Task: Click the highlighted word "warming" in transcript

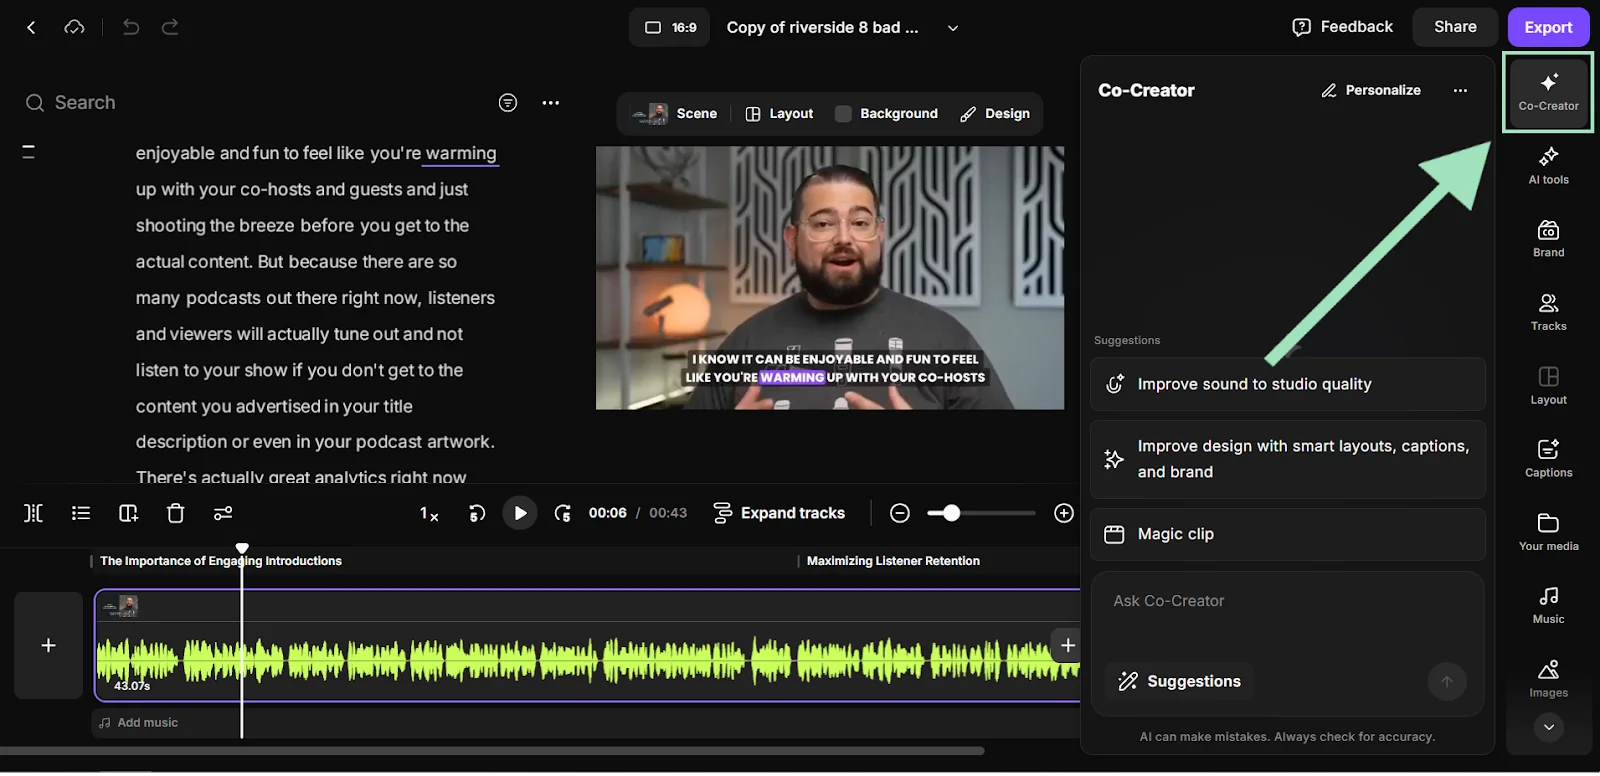Action: tap(461, 153)
